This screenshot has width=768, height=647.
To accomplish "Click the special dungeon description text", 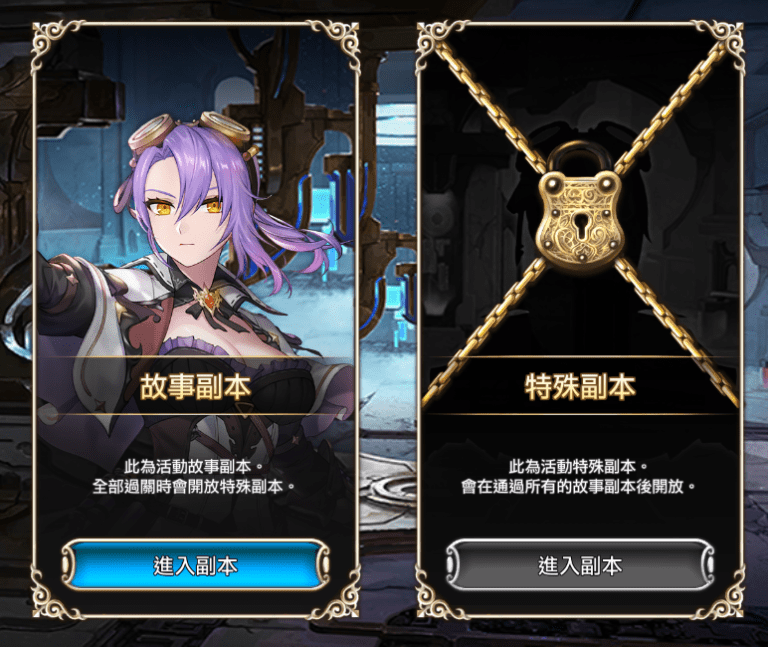I will (x=580, y=477).
